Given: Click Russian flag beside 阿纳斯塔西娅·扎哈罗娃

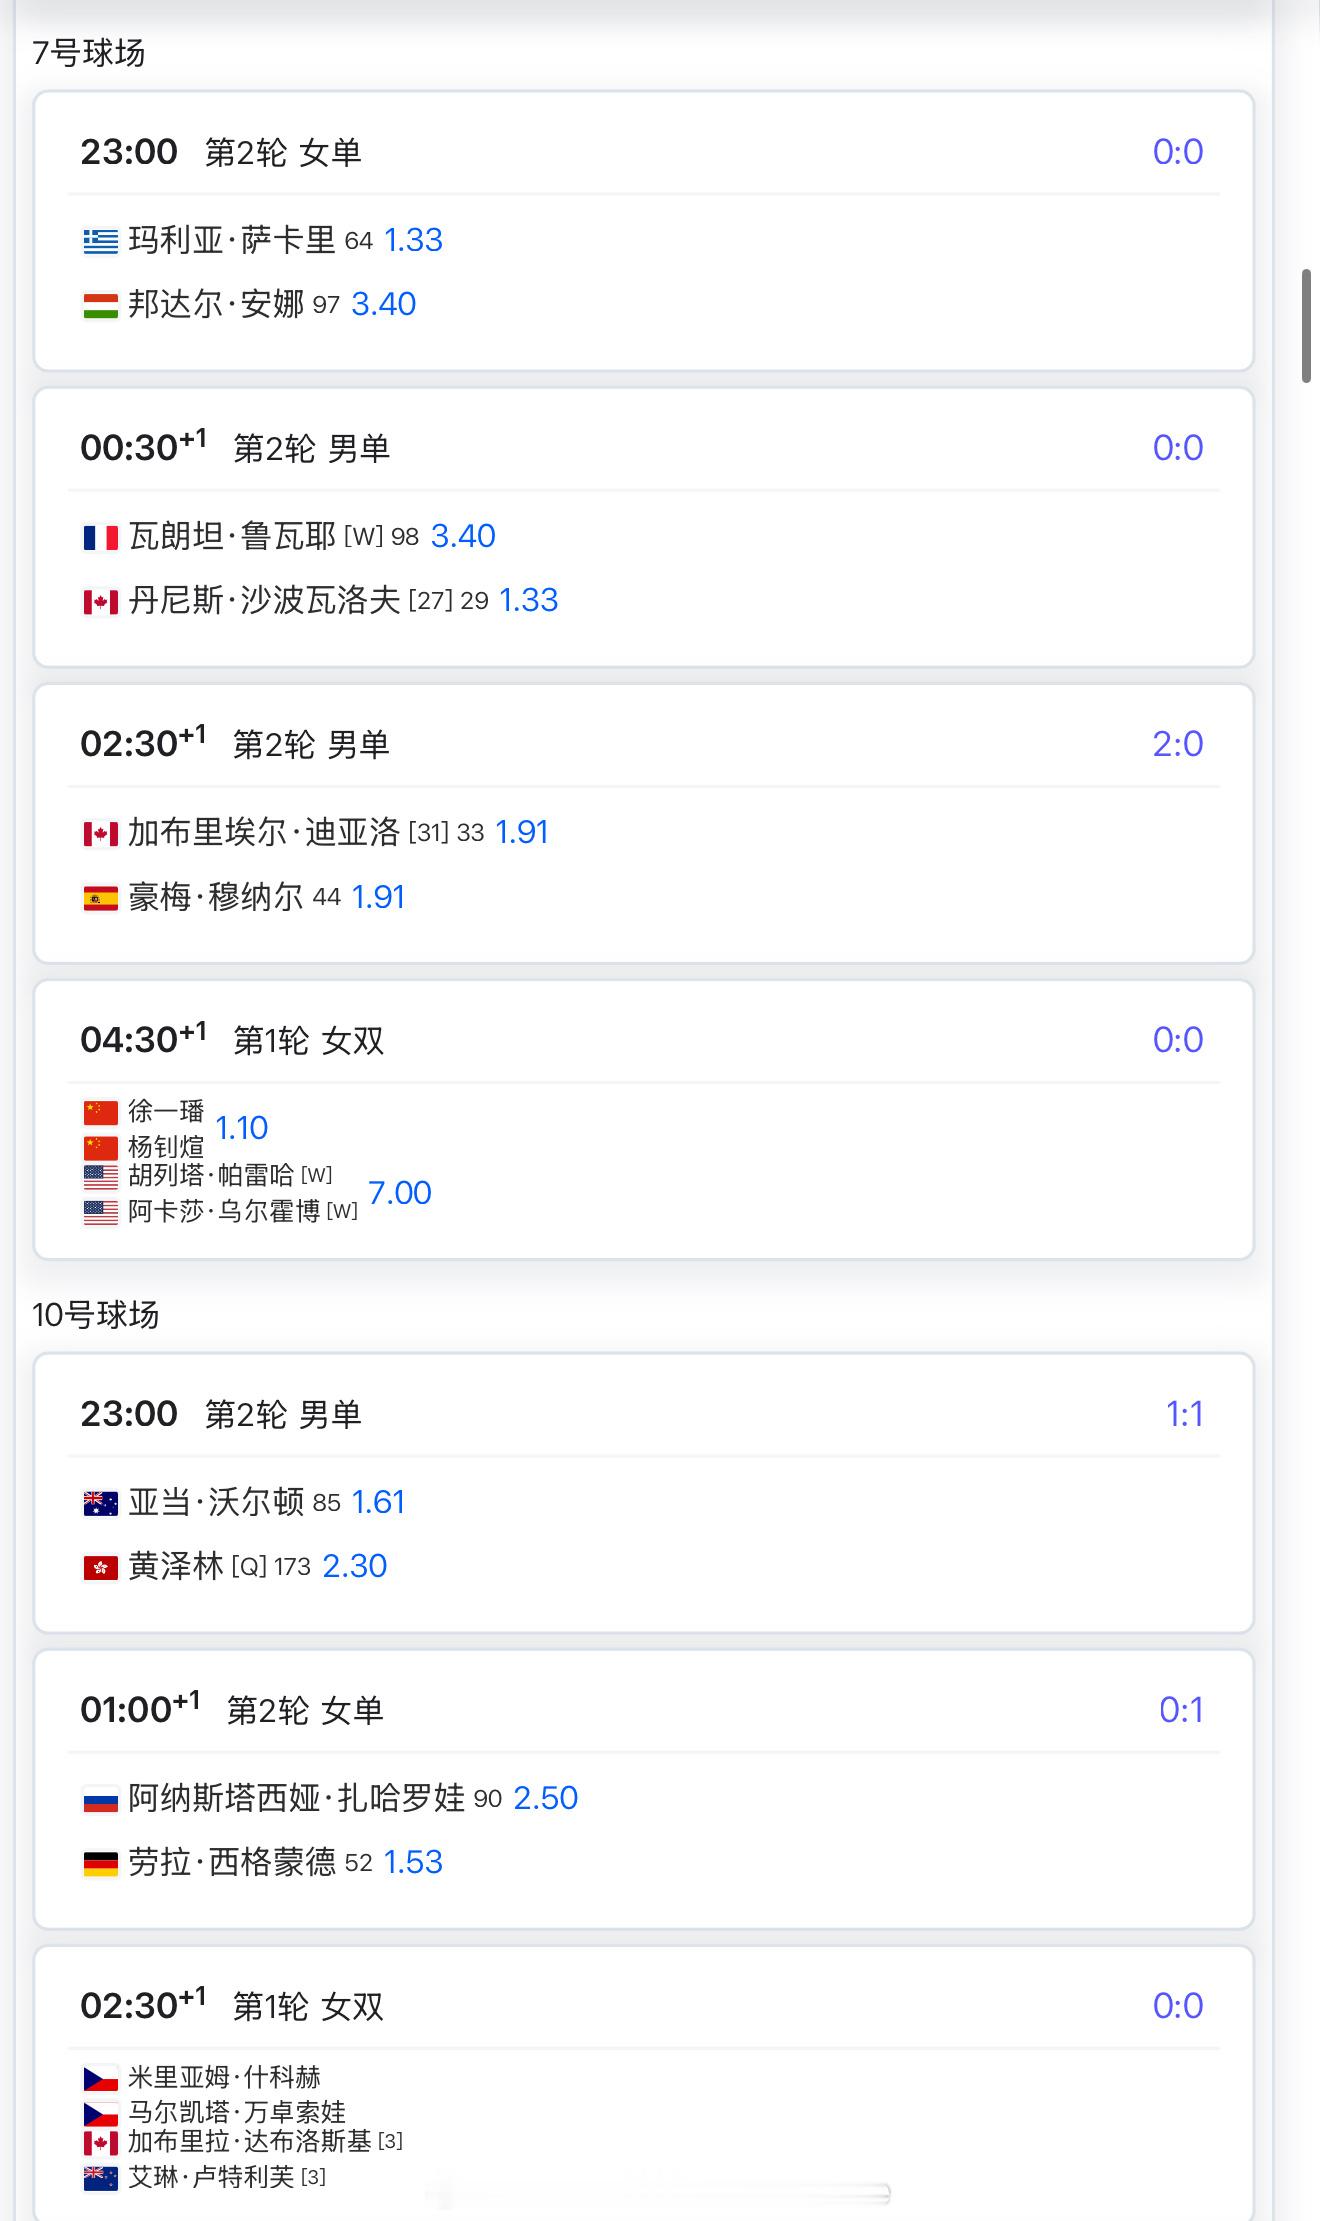Looking at the screenshot, I should pos(100,1799).
